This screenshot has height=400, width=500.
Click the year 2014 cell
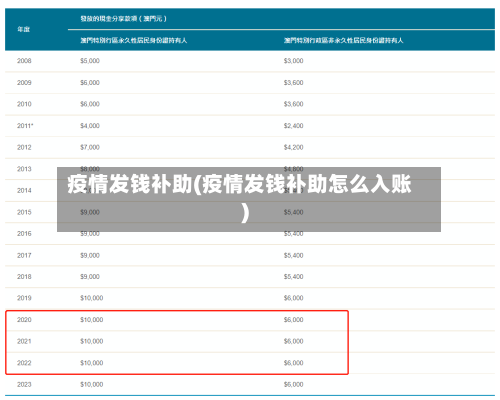pos(24,190)
